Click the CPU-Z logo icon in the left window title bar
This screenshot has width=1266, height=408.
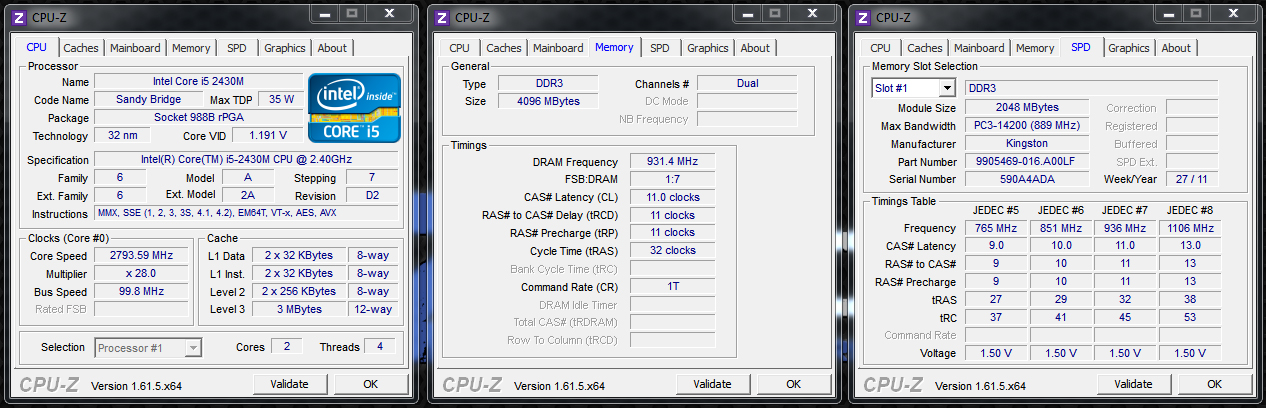(20, 17)
